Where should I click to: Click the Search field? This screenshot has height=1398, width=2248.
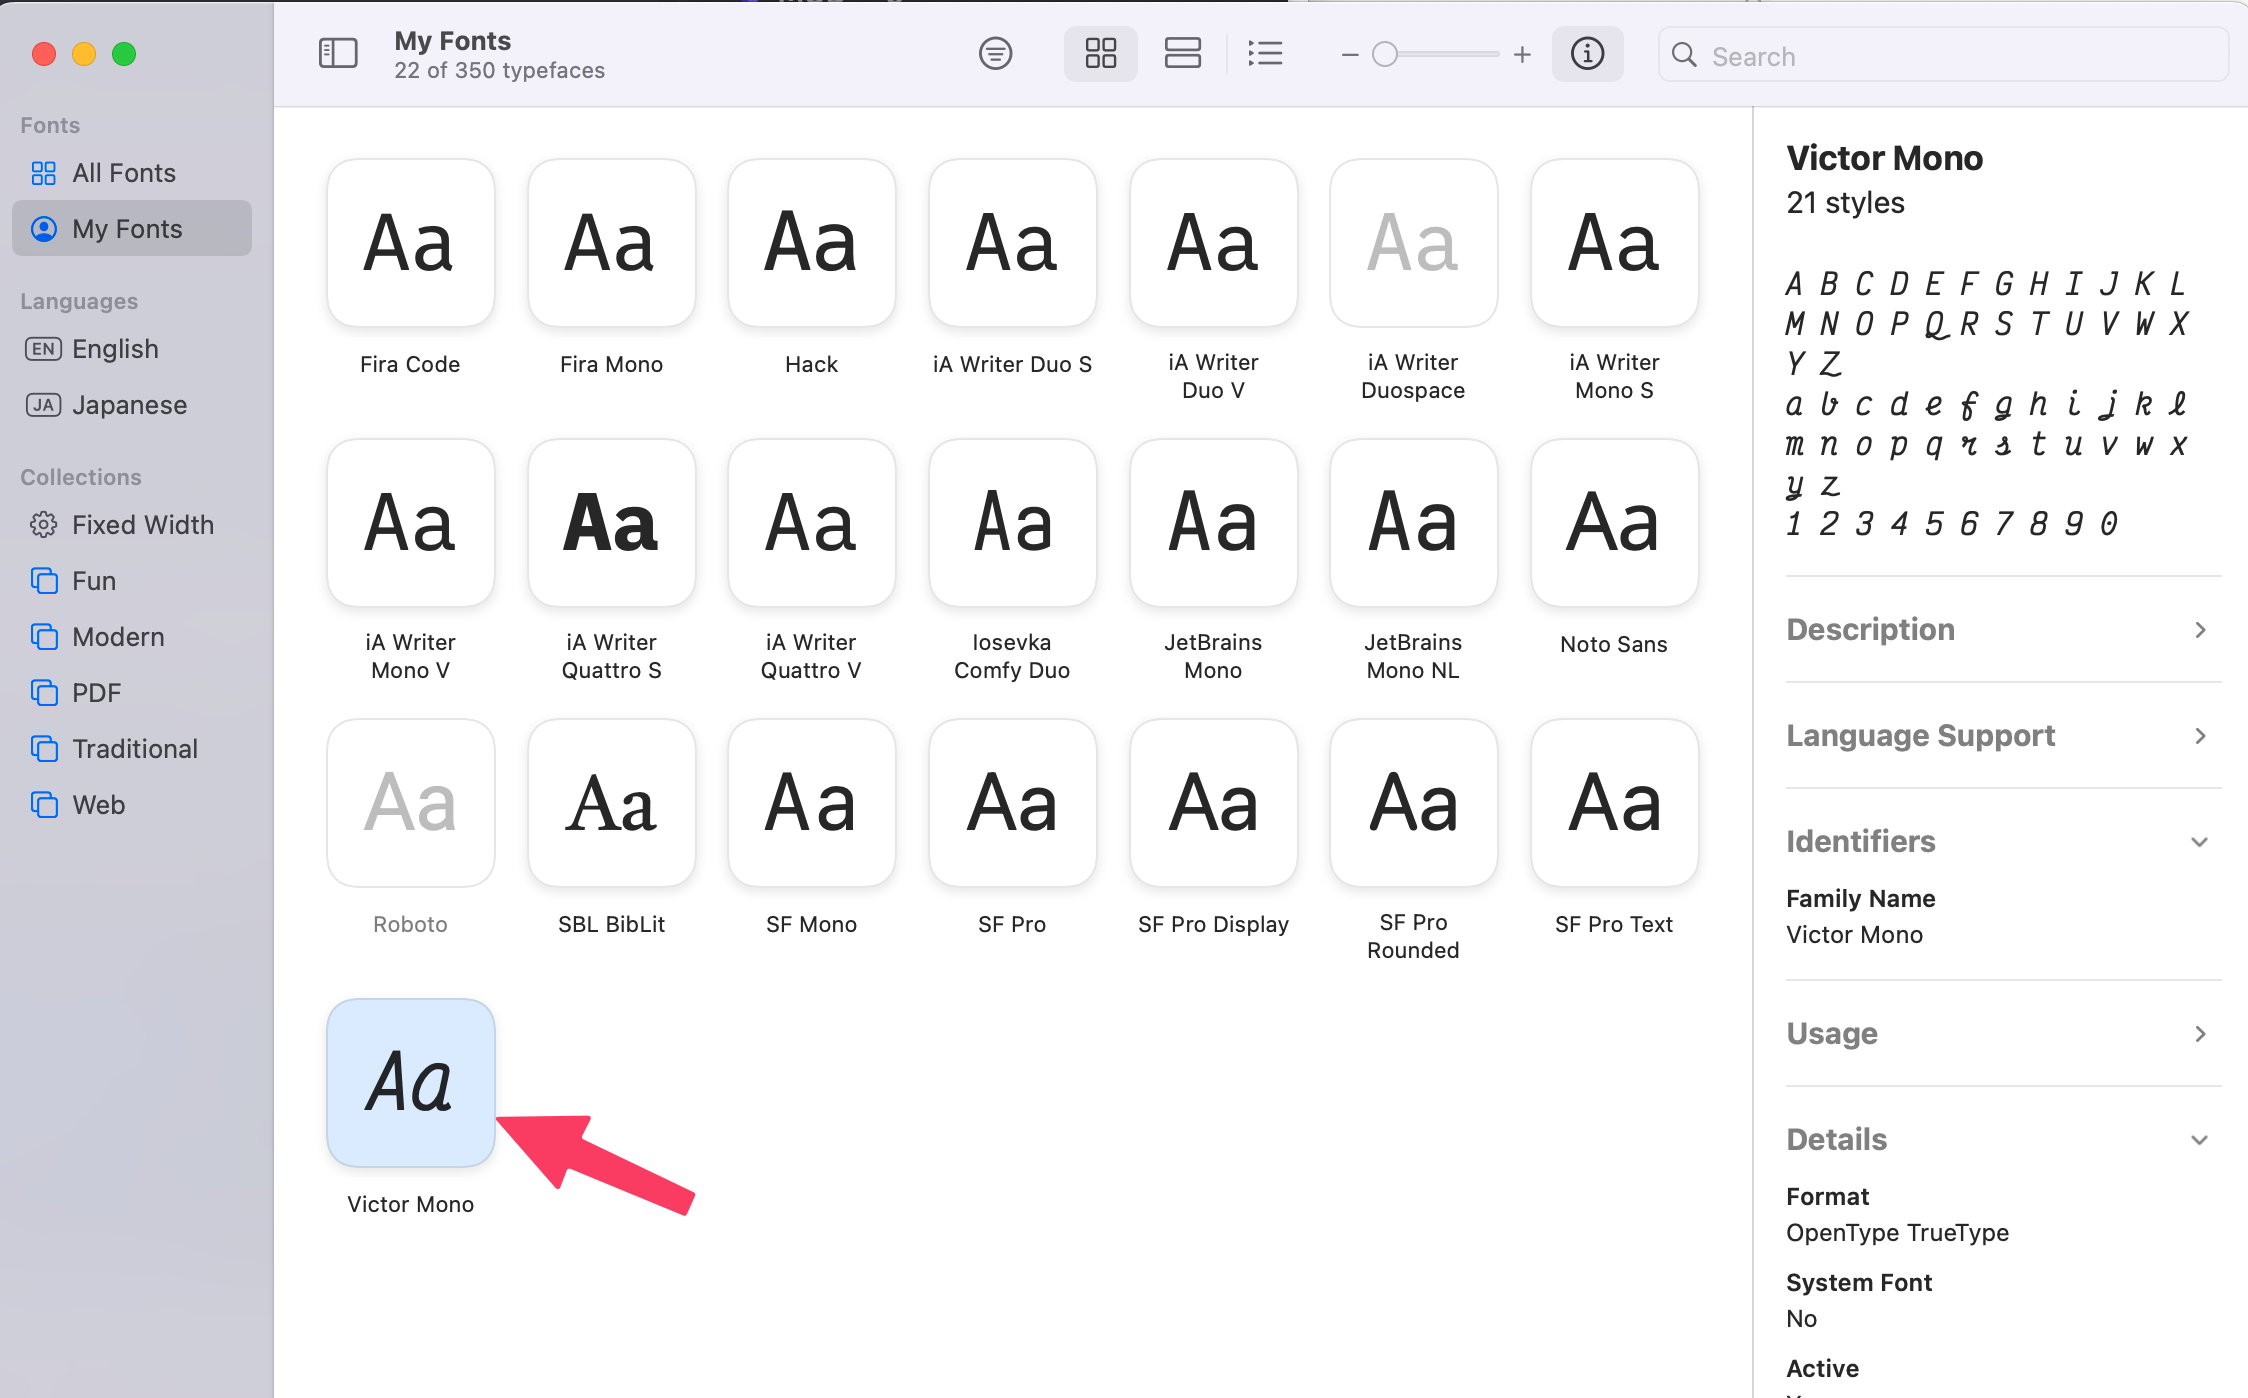click(x=1943, y=55)
